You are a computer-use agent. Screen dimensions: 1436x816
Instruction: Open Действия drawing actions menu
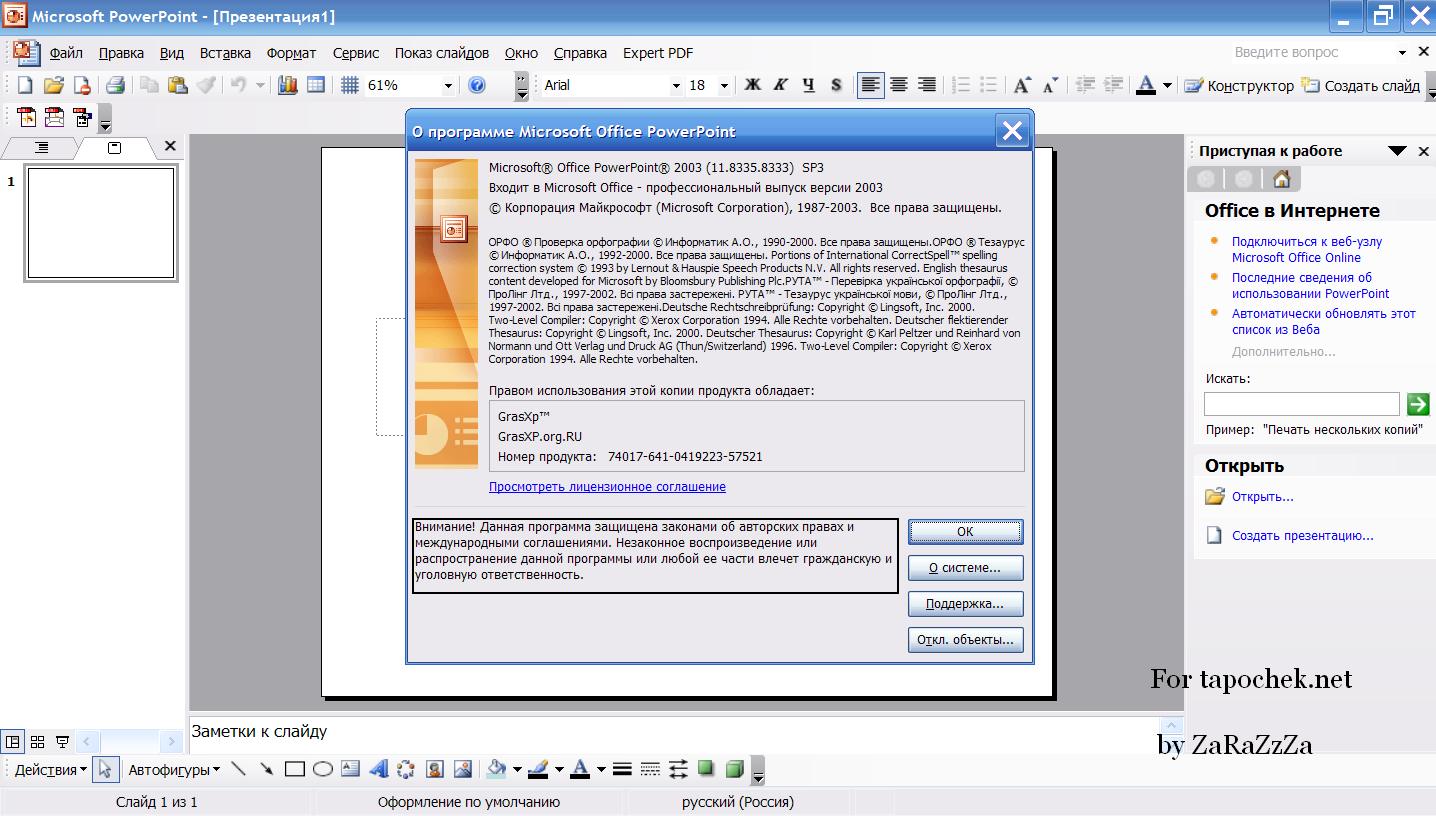point(50,770)
